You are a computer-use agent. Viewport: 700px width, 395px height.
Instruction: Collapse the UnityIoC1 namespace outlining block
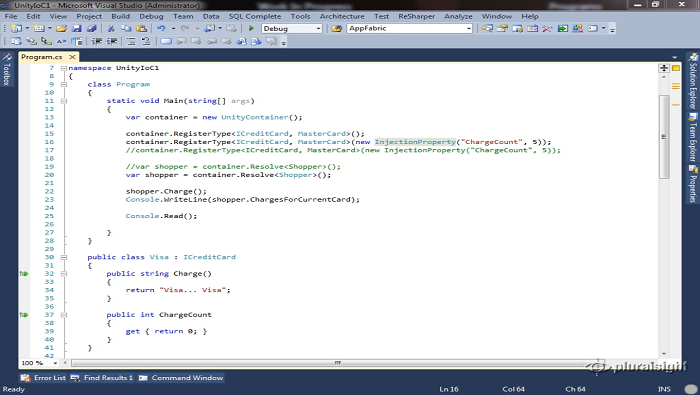pos(64,68)
